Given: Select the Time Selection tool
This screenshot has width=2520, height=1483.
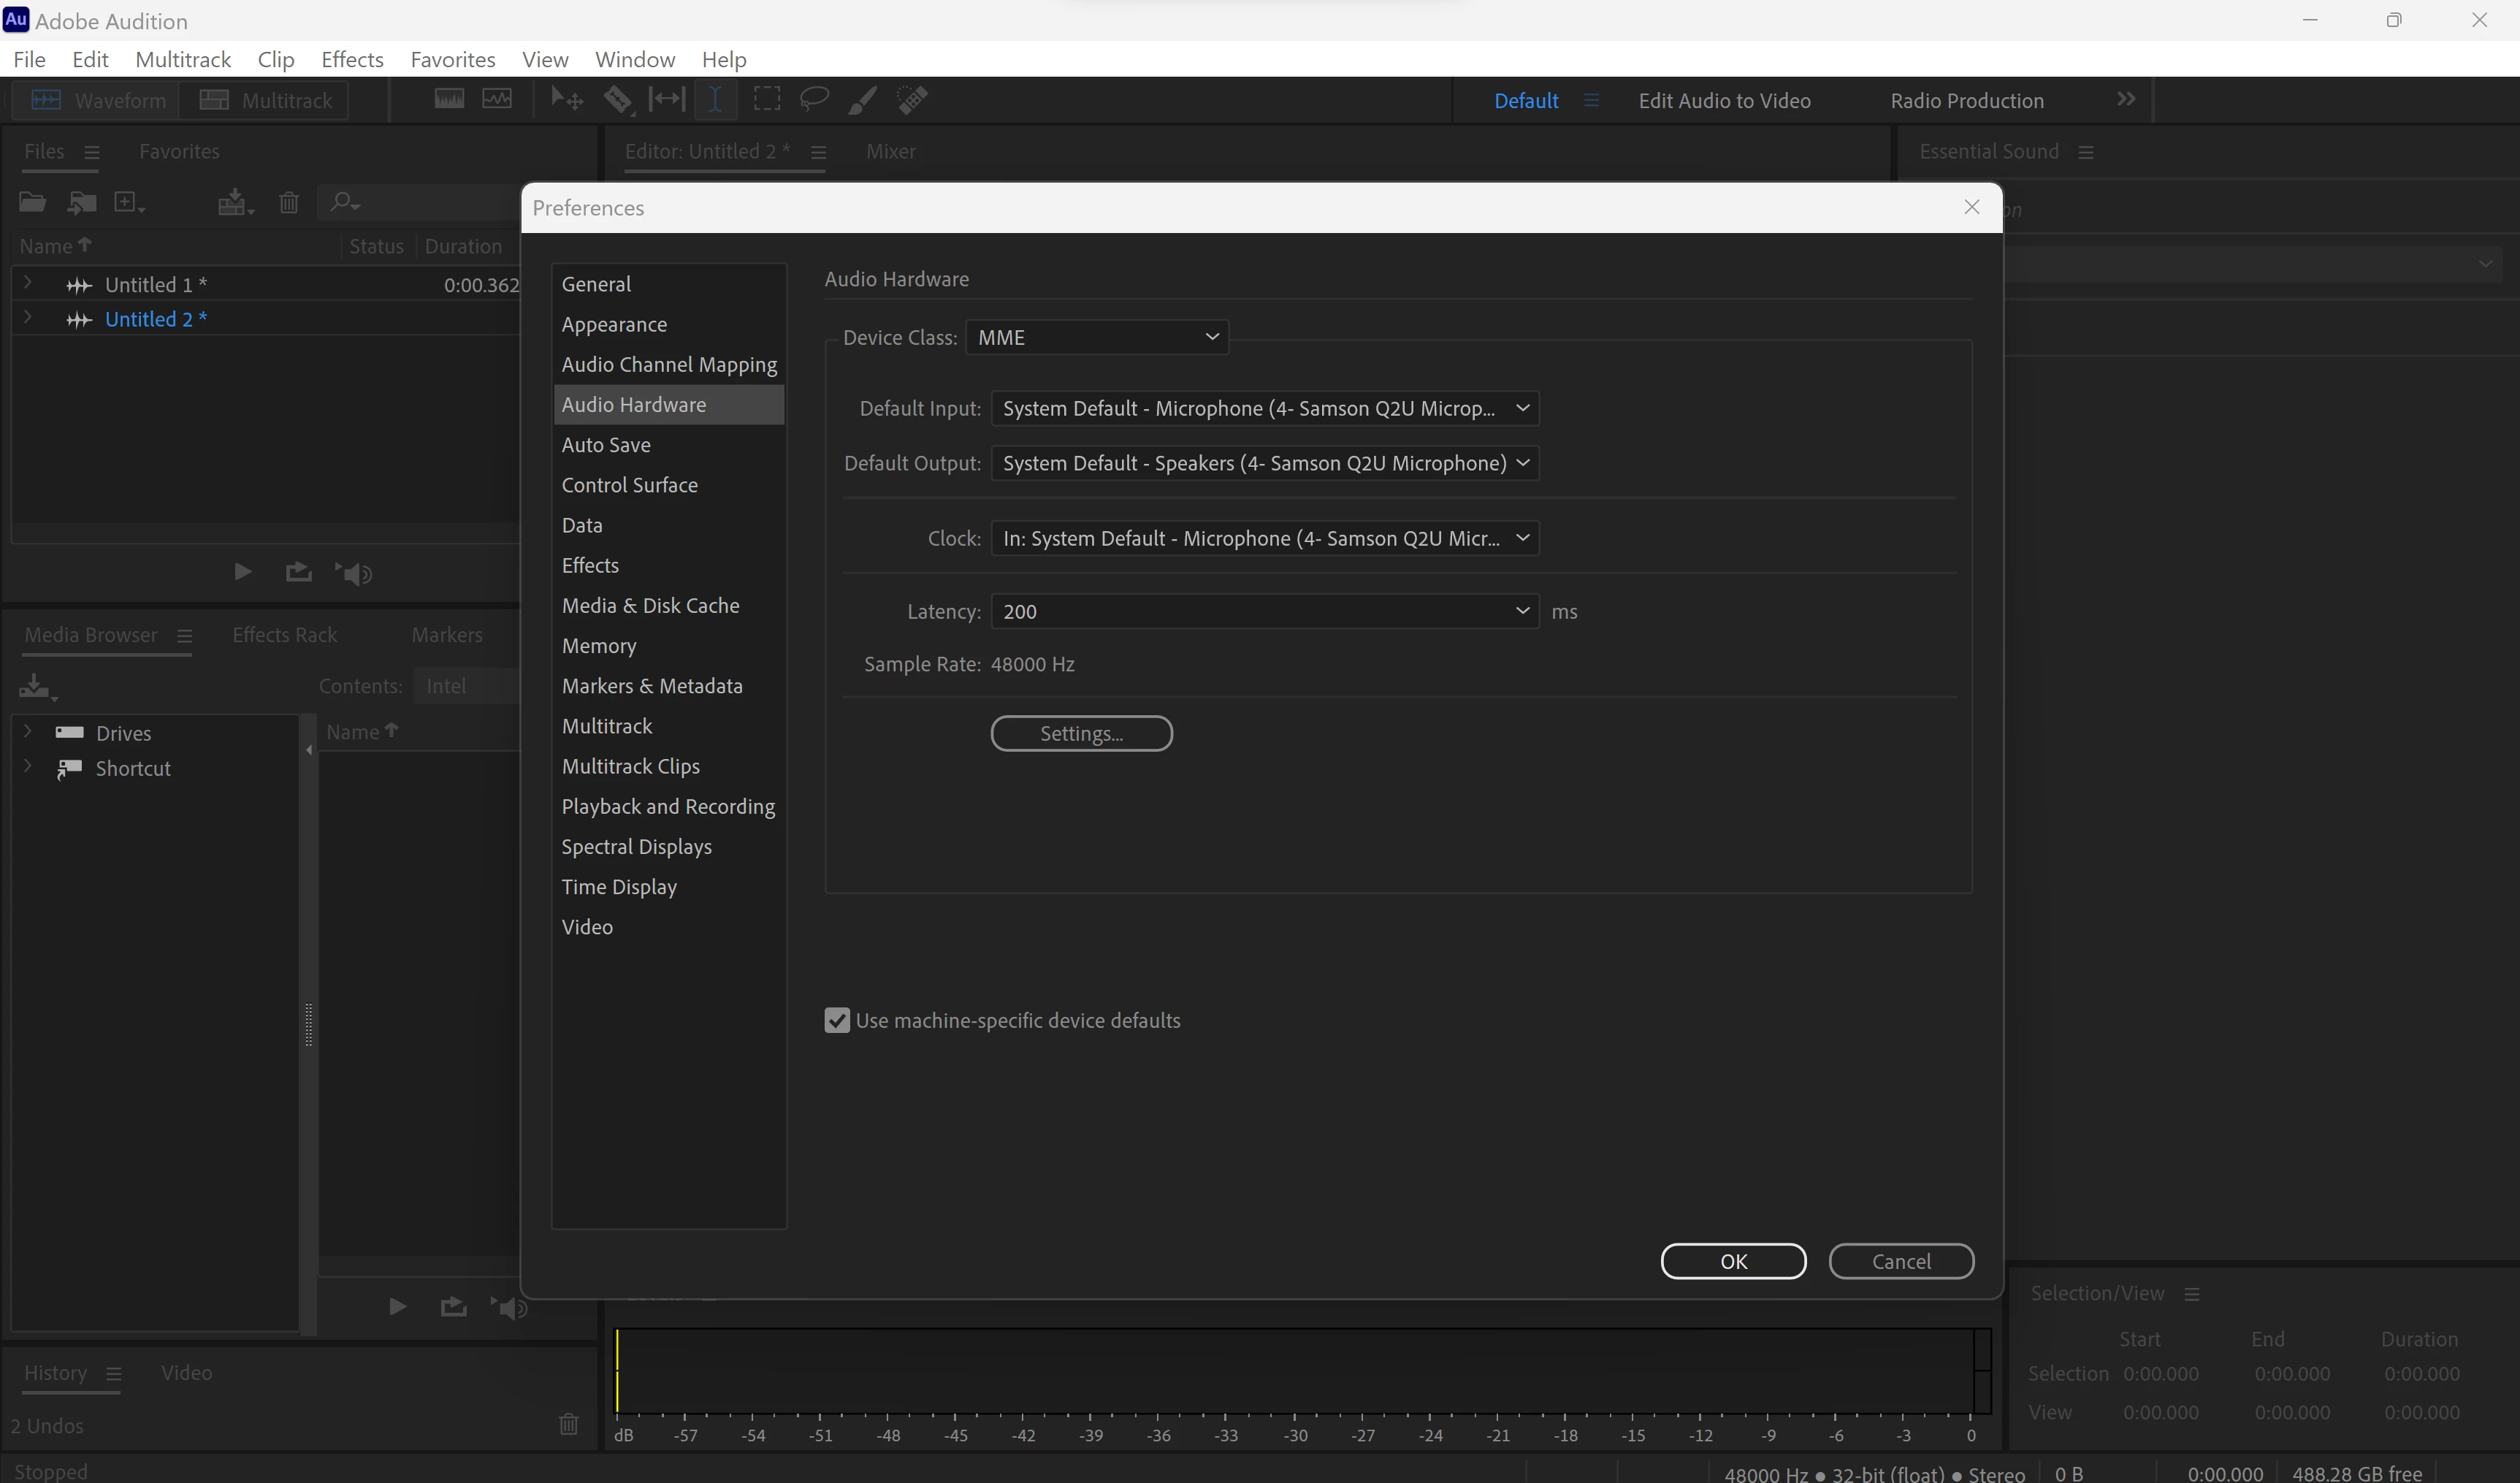Looking at the screenshot, I should [x=716, y=99].
